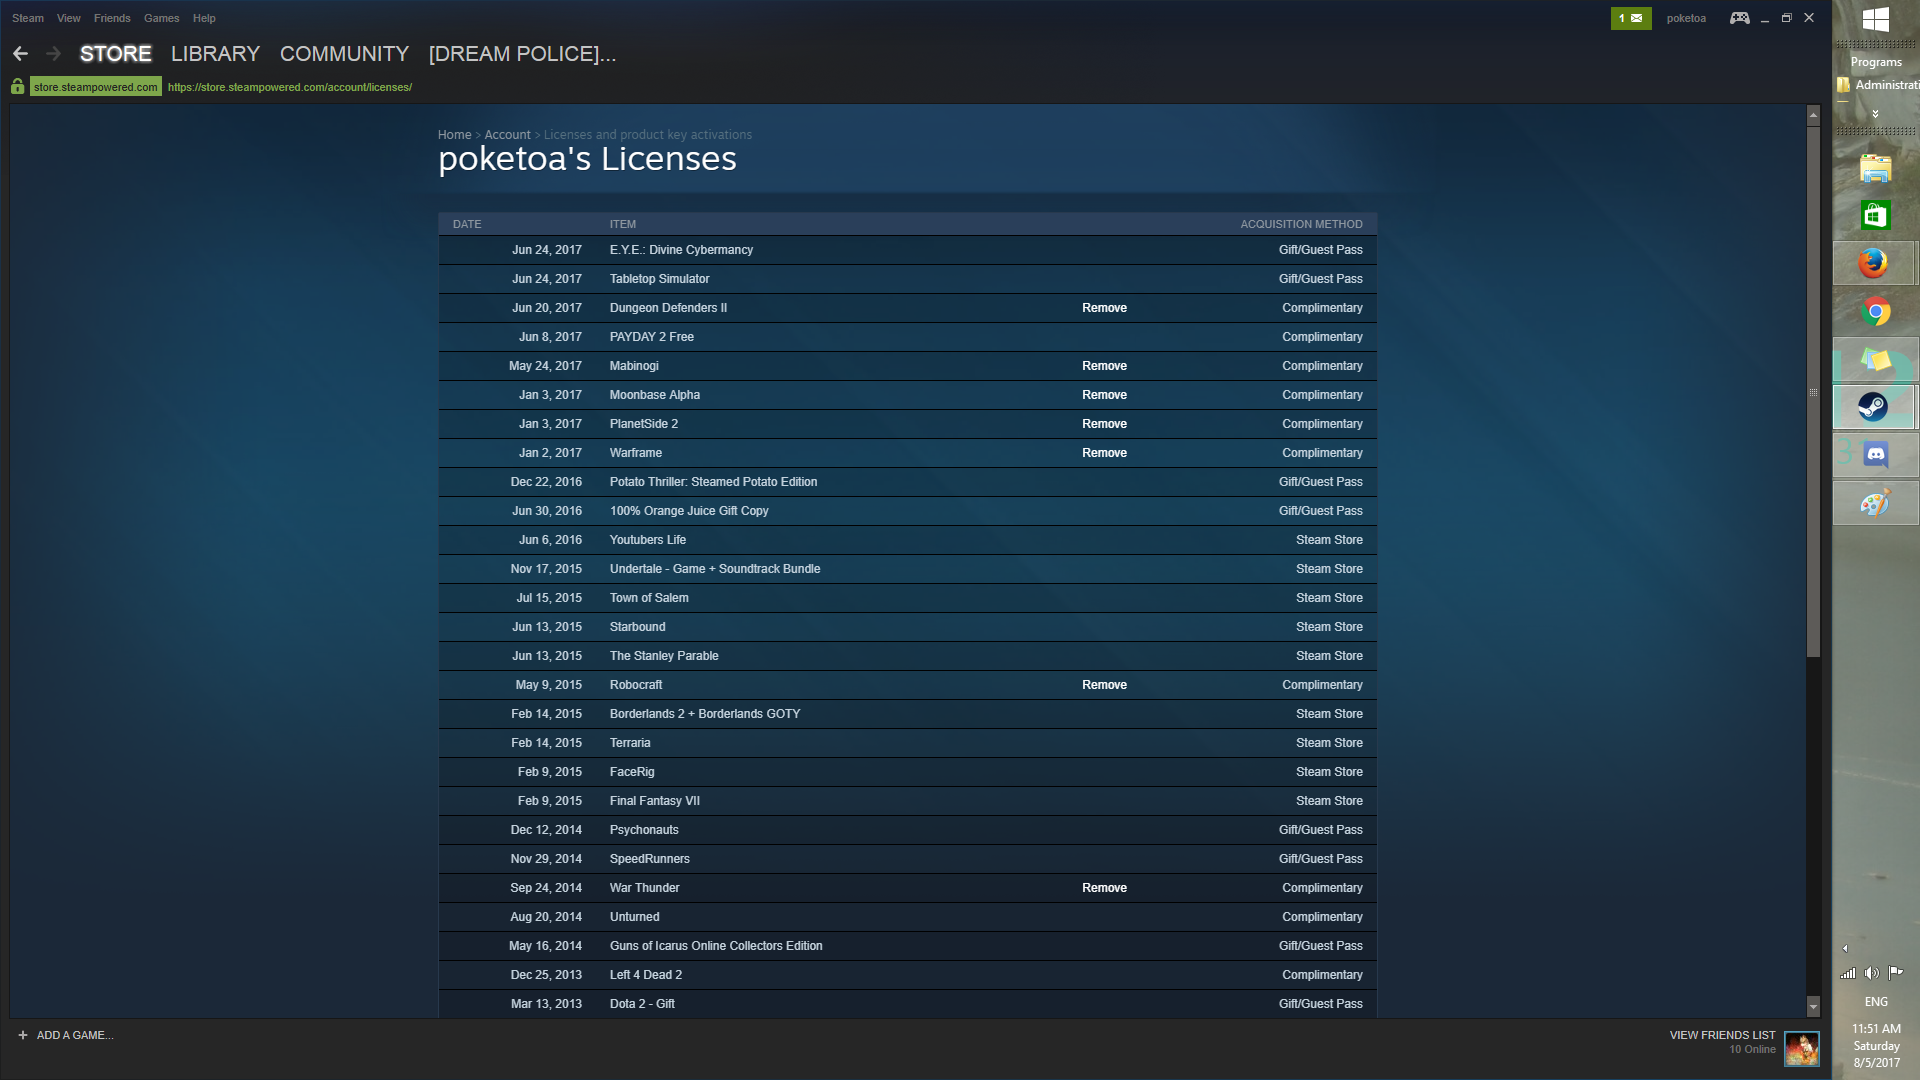Click the Home breadcrumb link

(454, 135)
